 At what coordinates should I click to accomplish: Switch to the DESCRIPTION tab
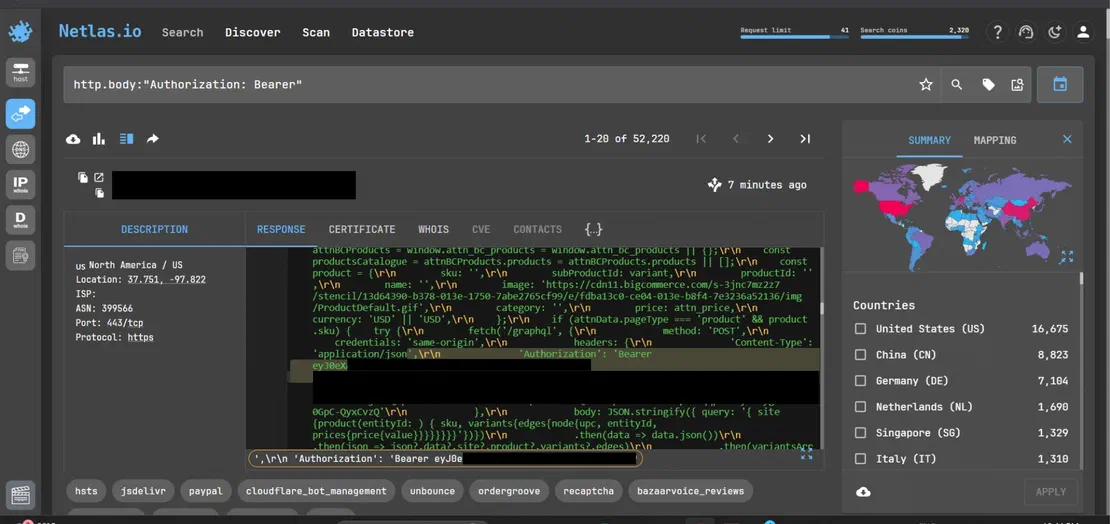pyautogui.click(x=154, y=229)
